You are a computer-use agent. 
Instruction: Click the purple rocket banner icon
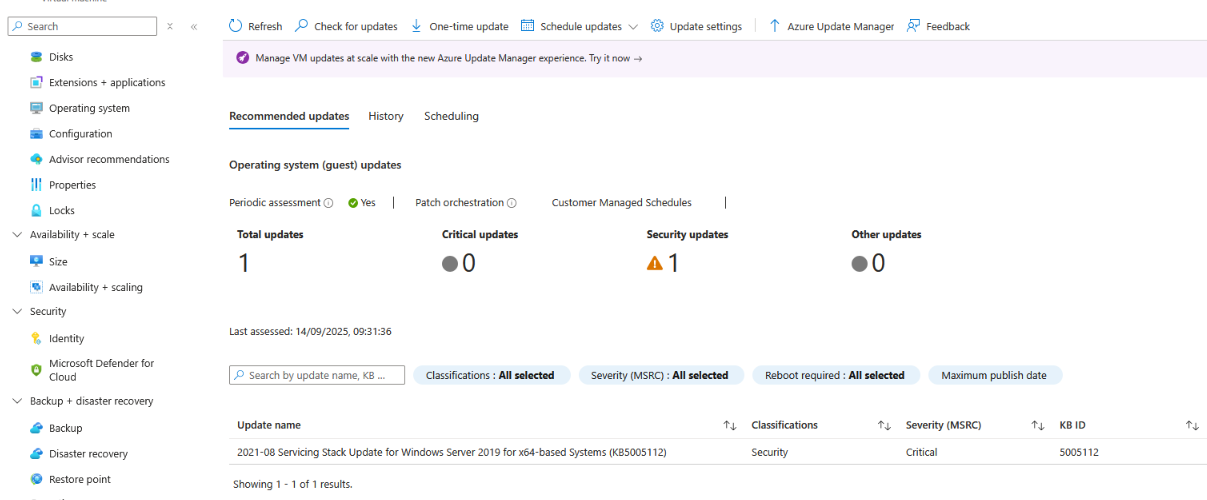click(x=242, y=58)
